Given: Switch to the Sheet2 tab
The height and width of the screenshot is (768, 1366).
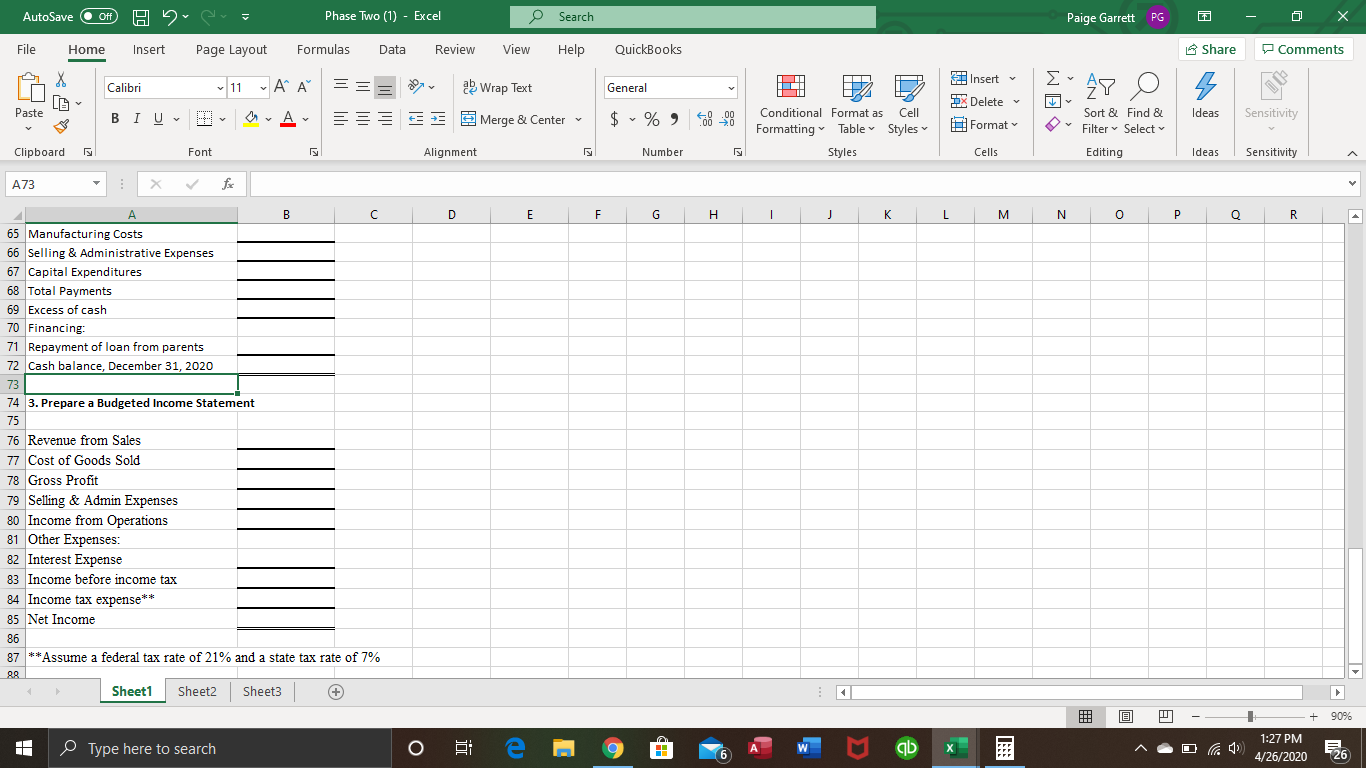Looking at the screenshot, I should [197, 692].
